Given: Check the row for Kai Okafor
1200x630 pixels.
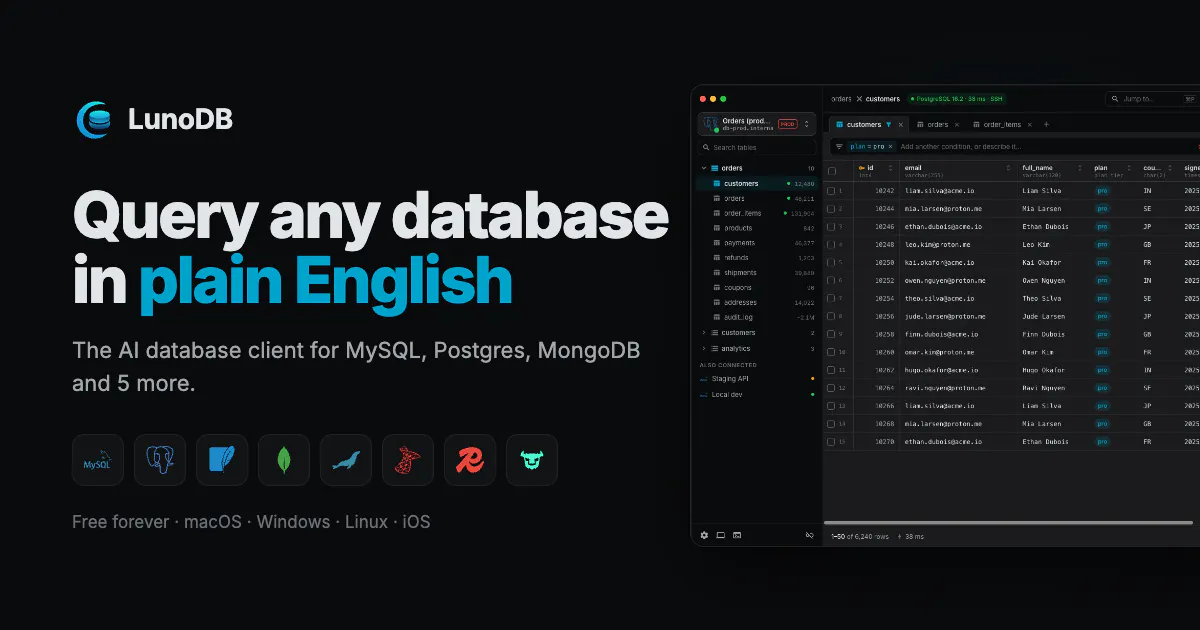Looking at the screenshot, I should coord(832,262).
